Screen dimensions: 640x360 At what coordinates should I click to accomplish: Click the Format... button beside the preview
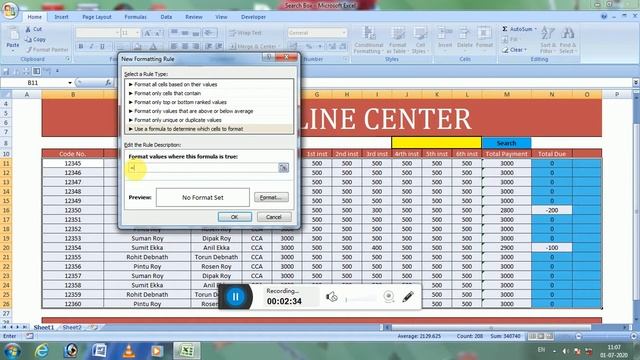[x=271, y=197]
